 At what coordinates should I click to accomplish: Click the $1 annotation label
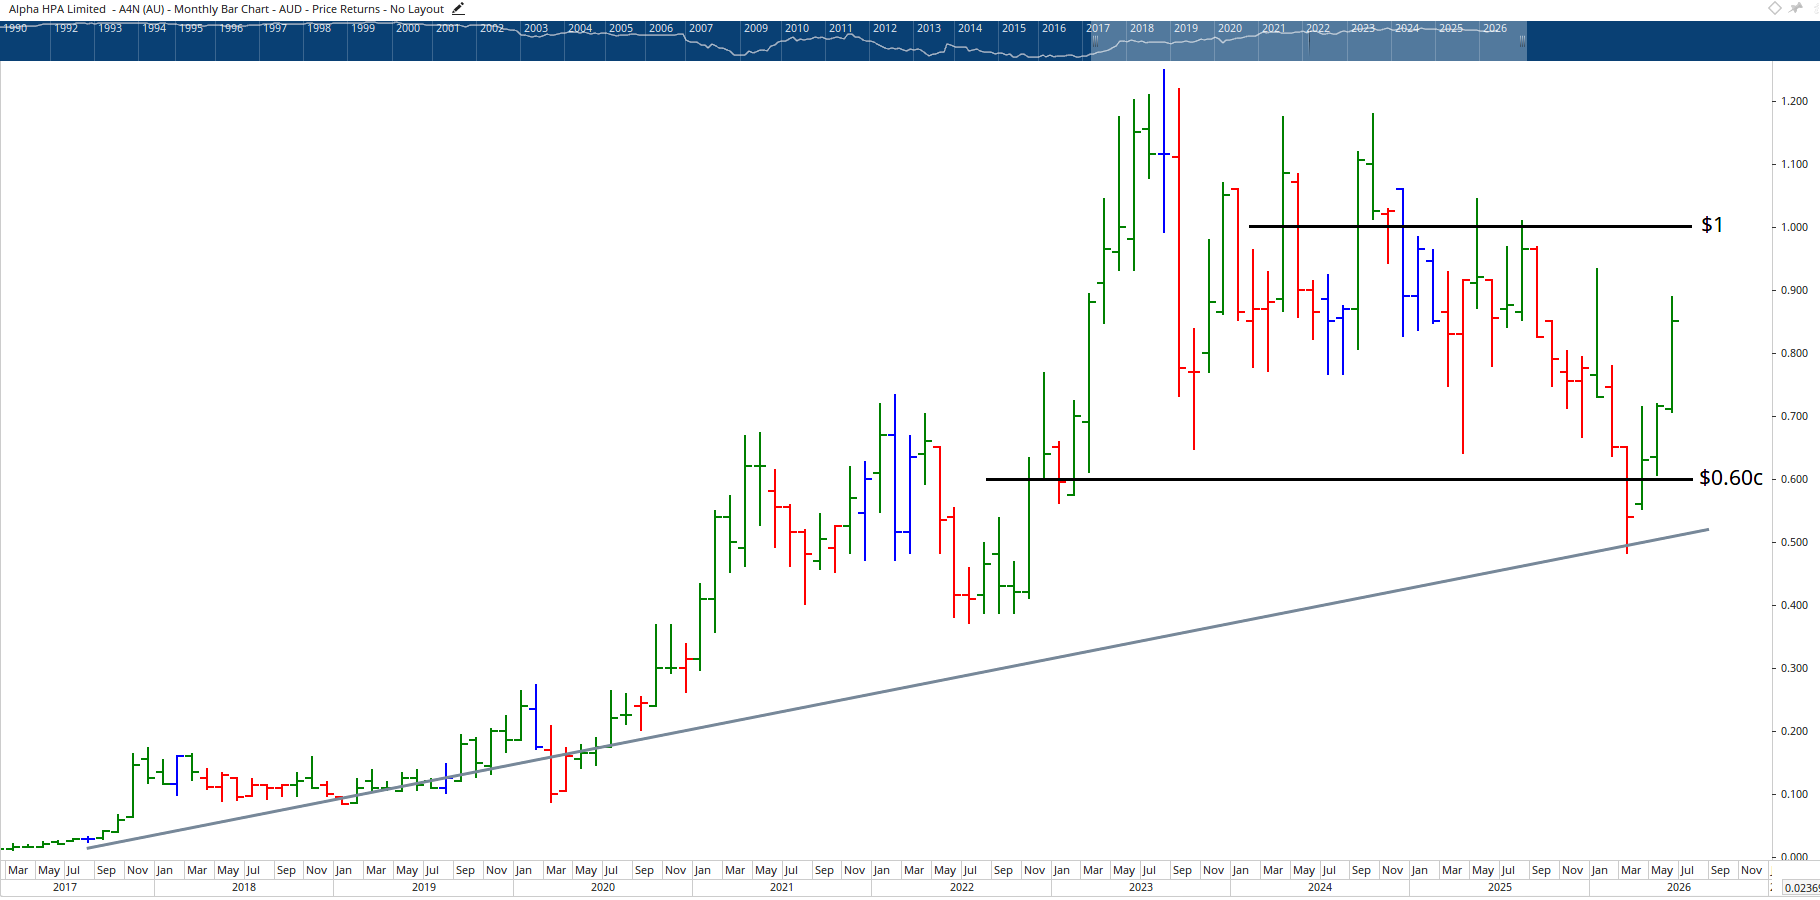[x=1712, y=225]
